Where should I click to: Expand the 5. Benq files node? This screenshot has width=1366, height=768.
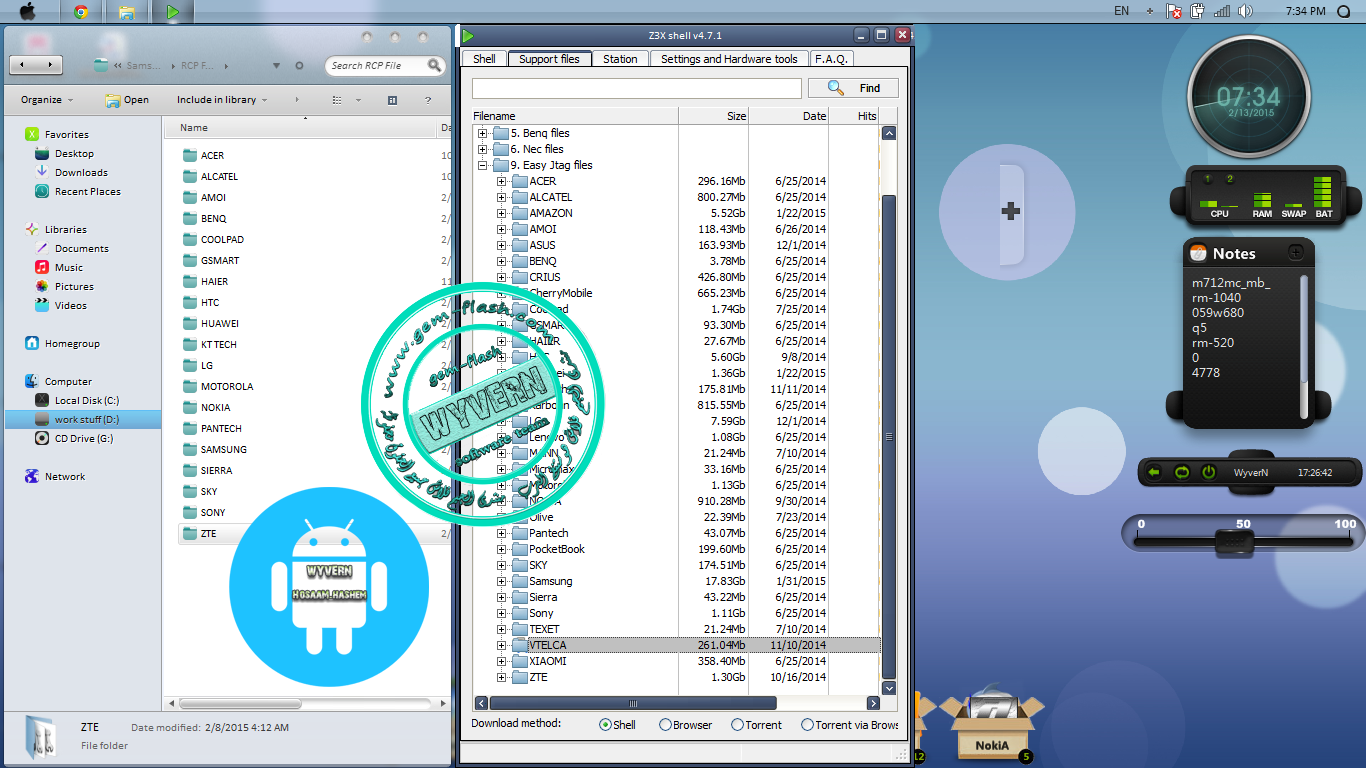coord(483,133)
